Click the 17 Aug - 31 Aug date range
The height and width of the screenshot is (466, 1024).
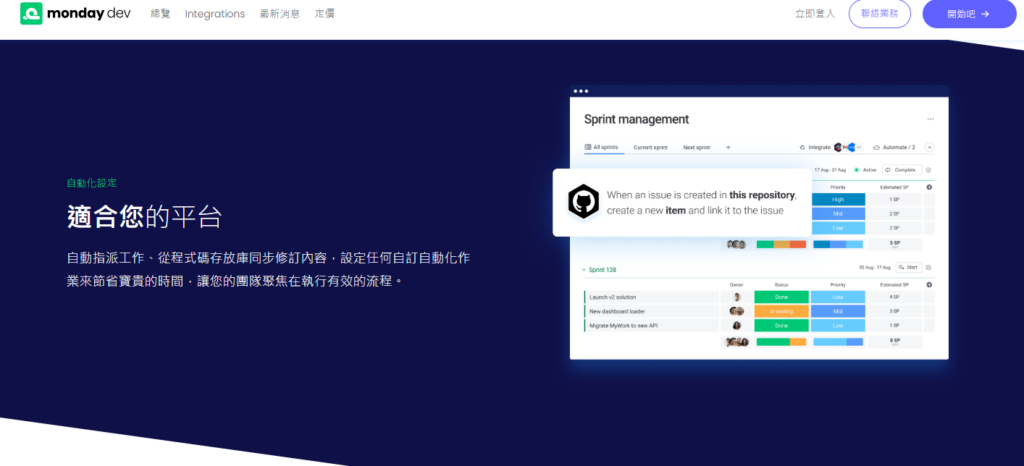pos(829,170)
